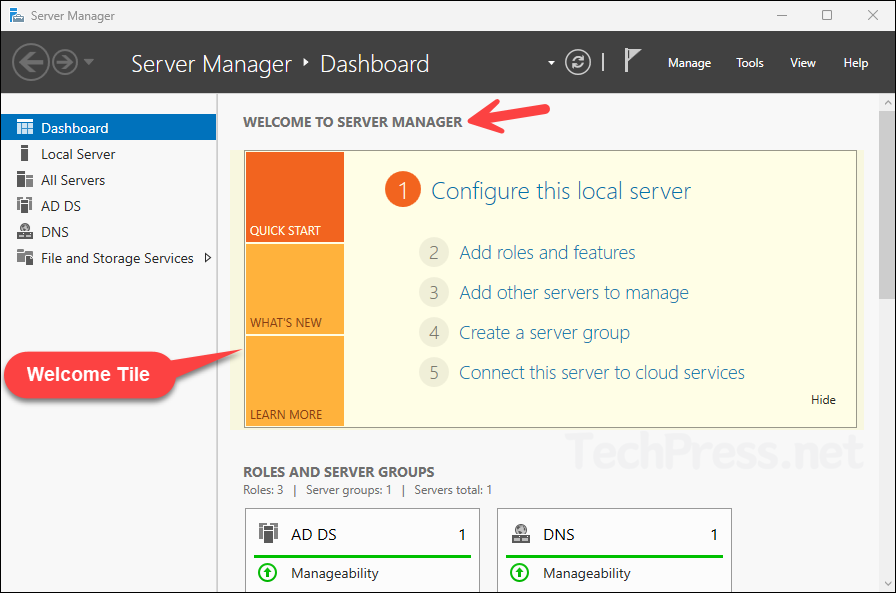Open the Tools menu
The width and height of the screenshot is (896, 593).
(749, 62)
